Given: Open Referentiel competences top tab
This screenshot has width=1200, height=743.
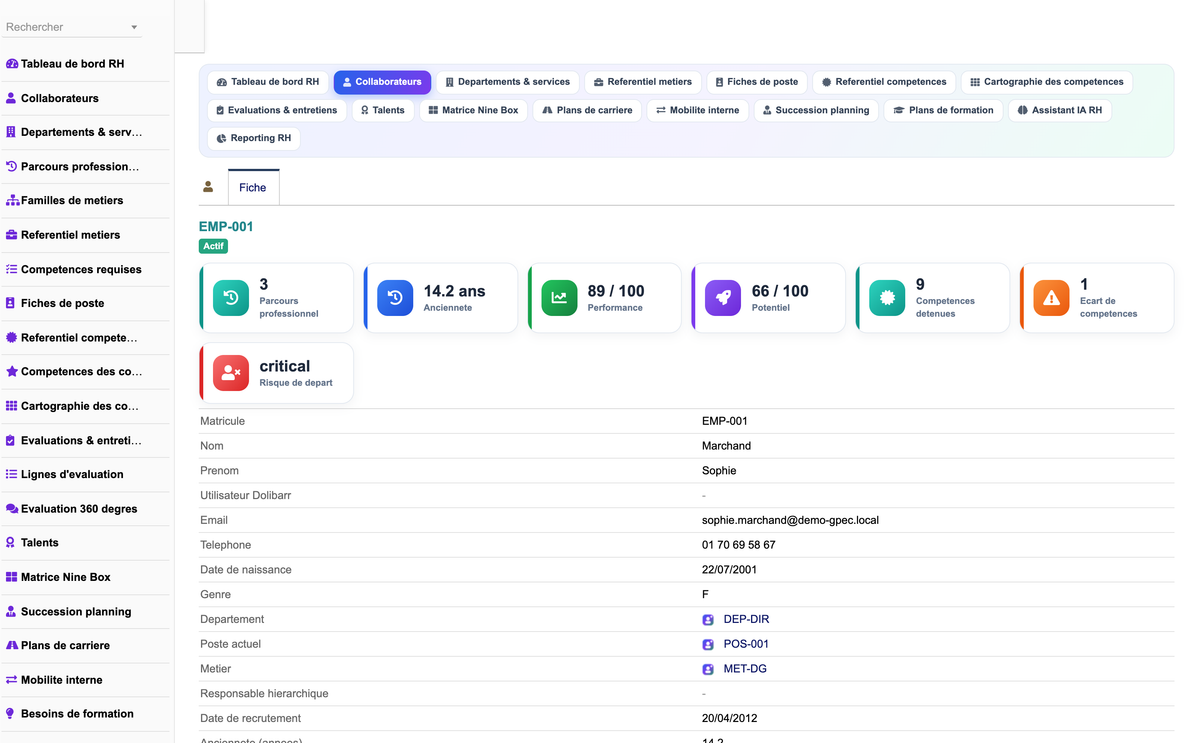Looking at the screenshot, I should 884,82.
